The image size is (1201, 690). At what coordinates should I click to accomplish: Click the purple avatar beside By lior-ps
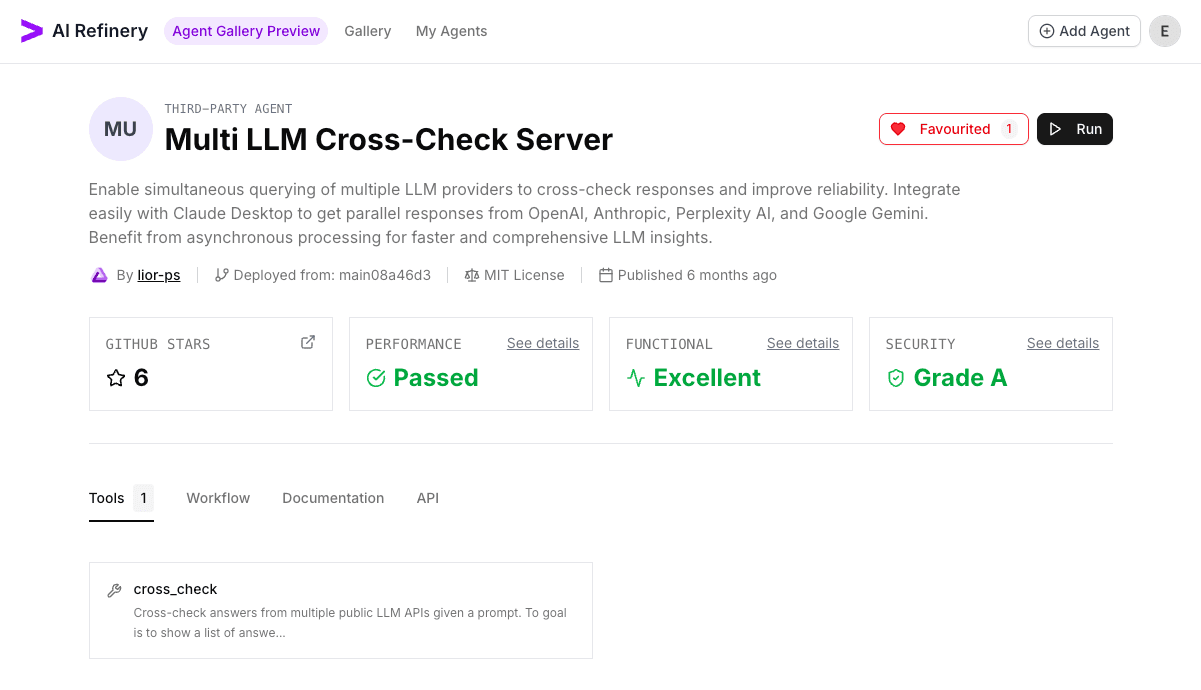pos(99,274)
